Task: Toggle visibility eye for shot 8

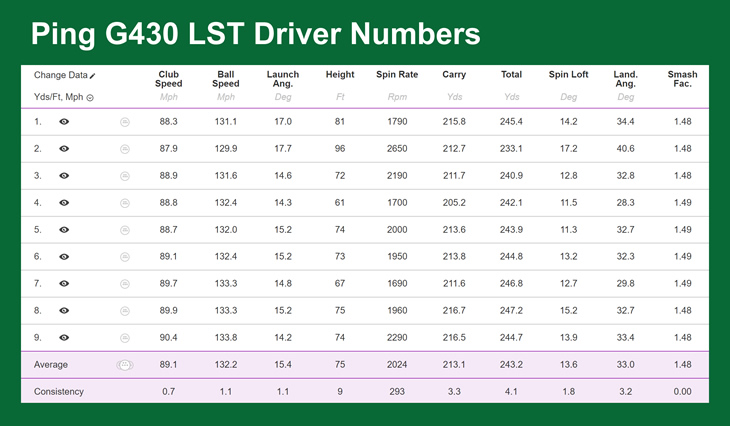Action: coord(64,311)
